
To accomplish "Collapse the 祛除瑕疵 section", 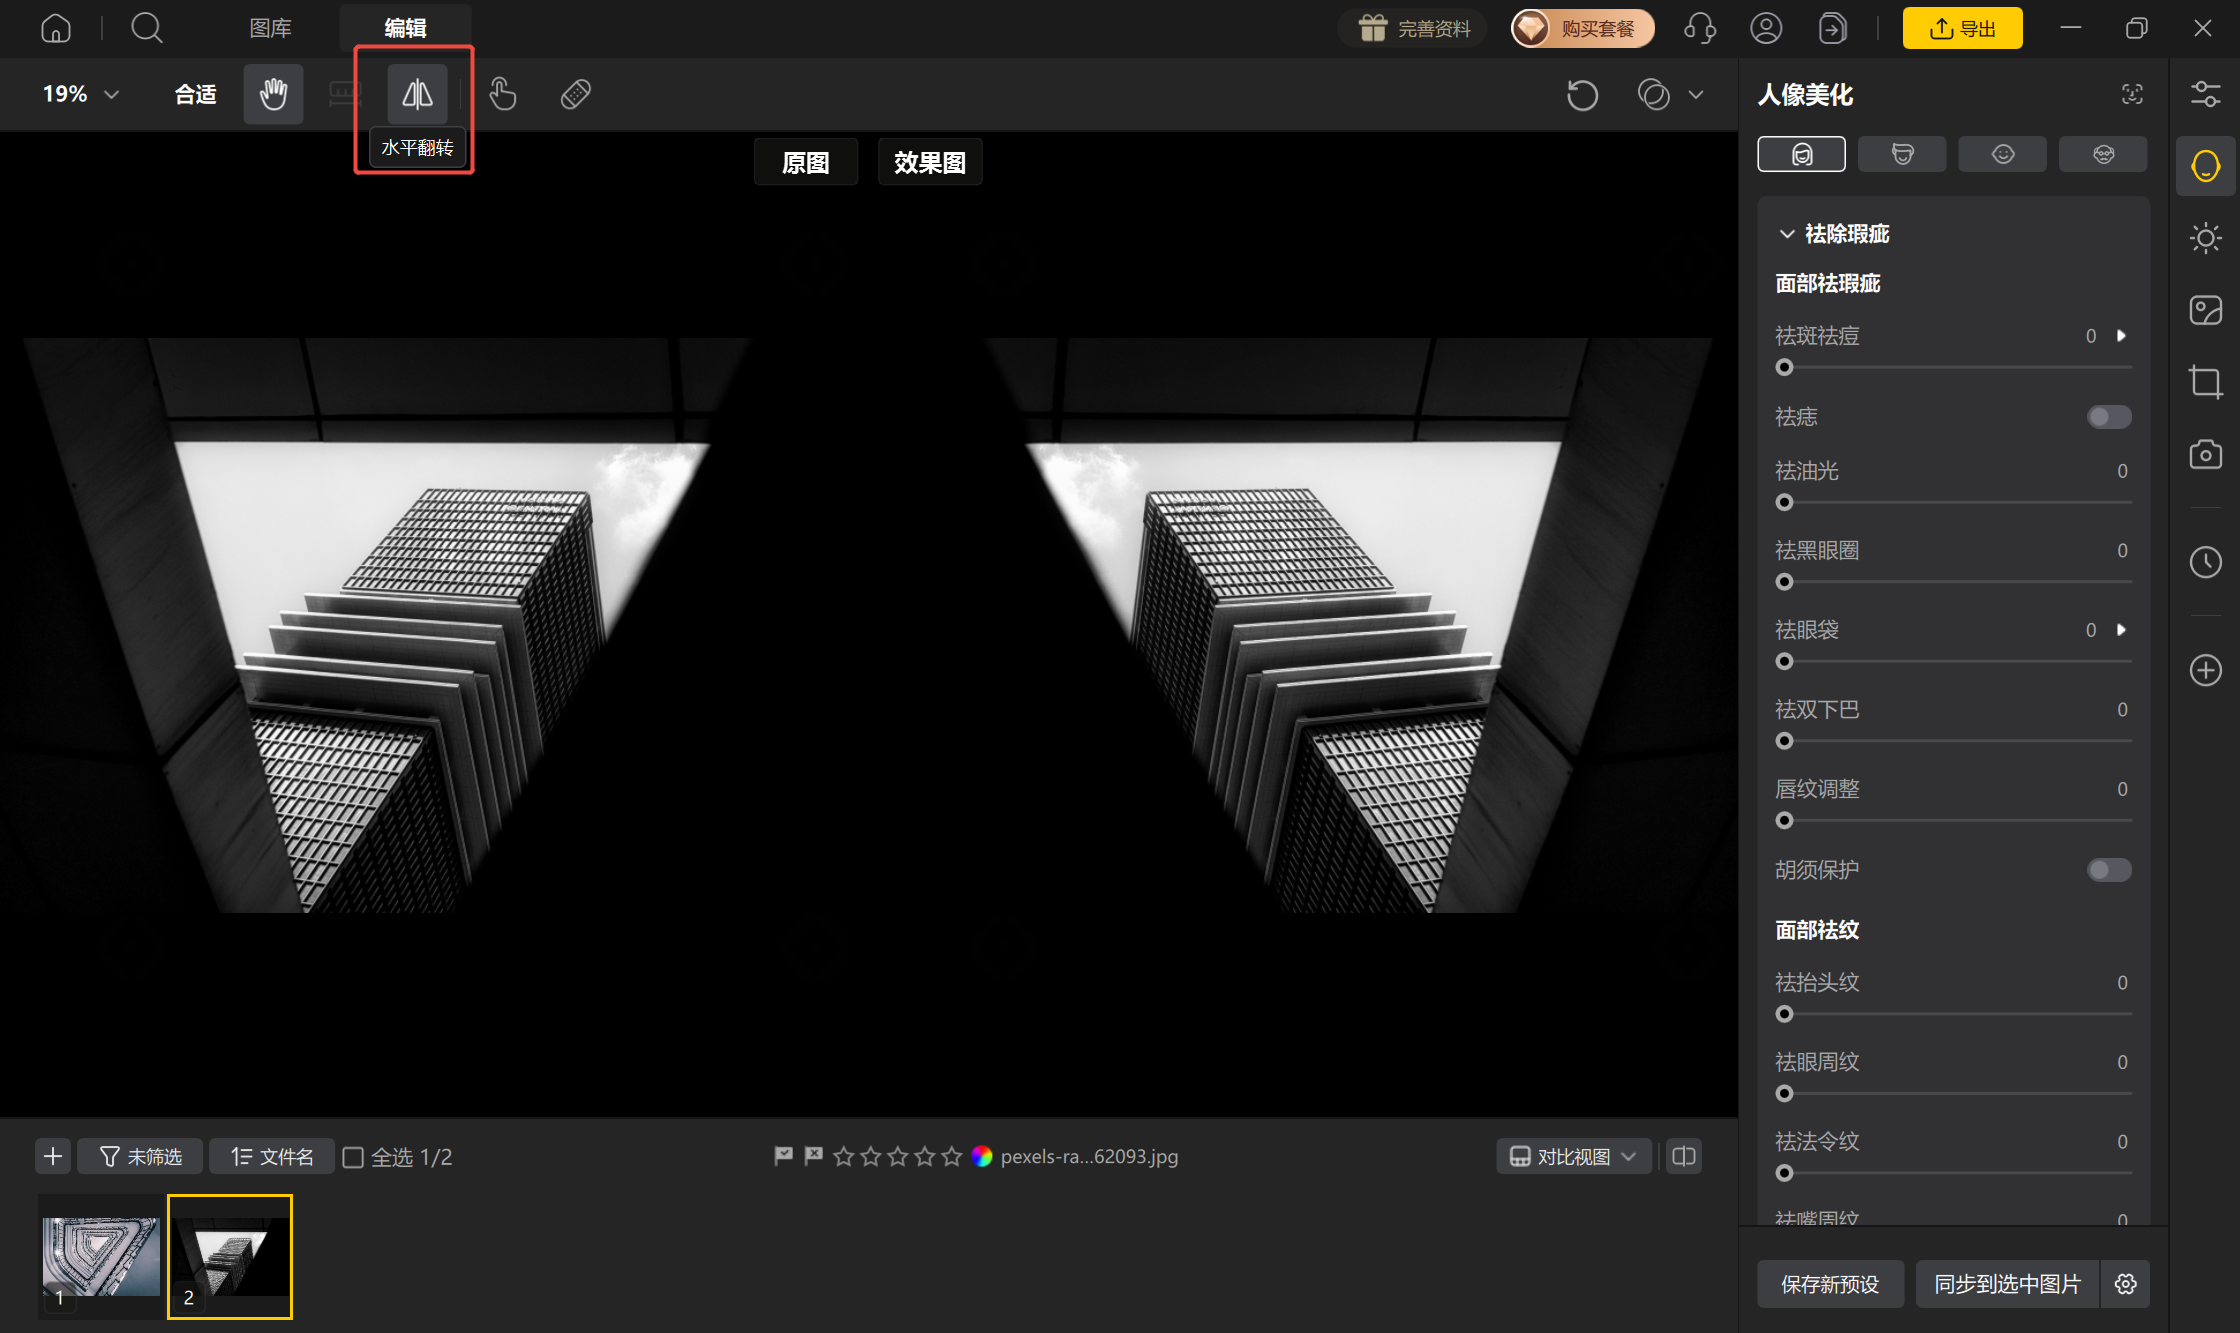I will (1787, 234).
